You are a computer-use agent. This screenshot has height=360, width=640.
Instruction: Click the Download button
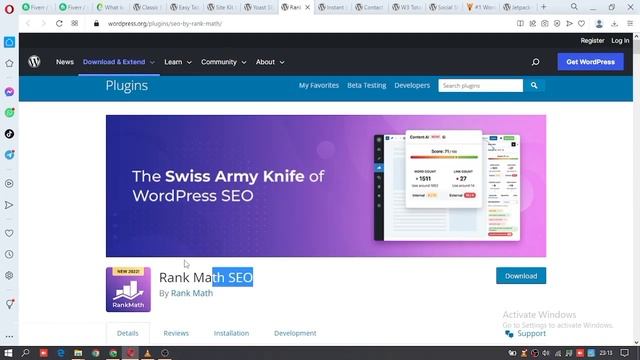coord(521,276)
